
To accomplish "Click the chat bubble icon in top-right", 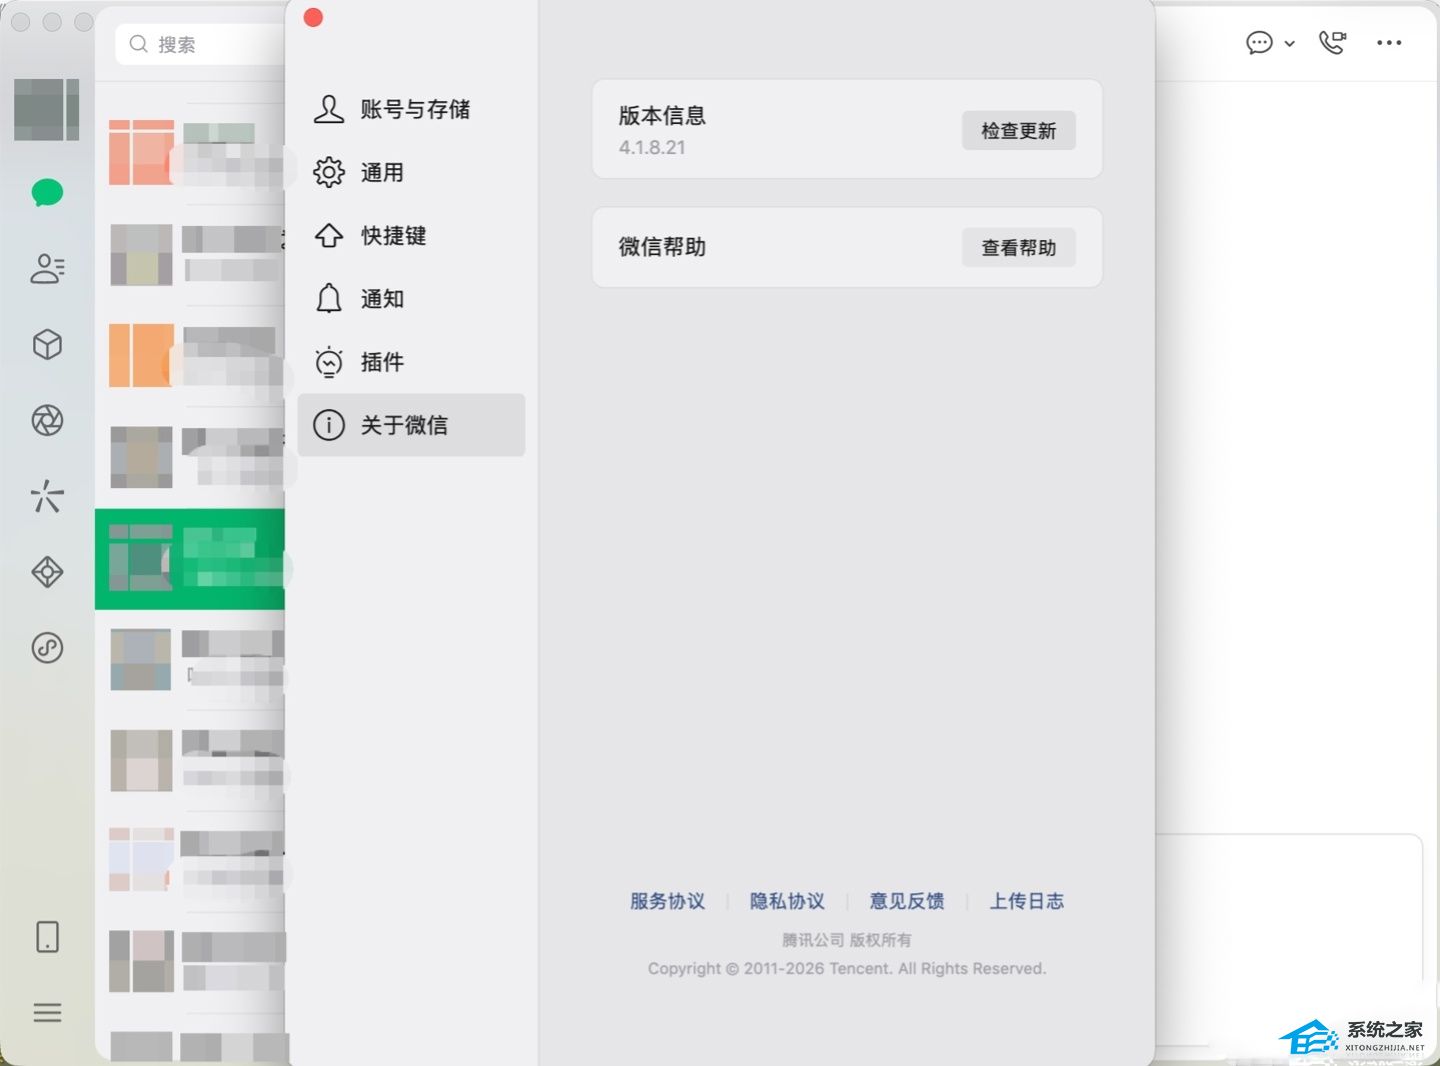I will tap(1259, 43).
